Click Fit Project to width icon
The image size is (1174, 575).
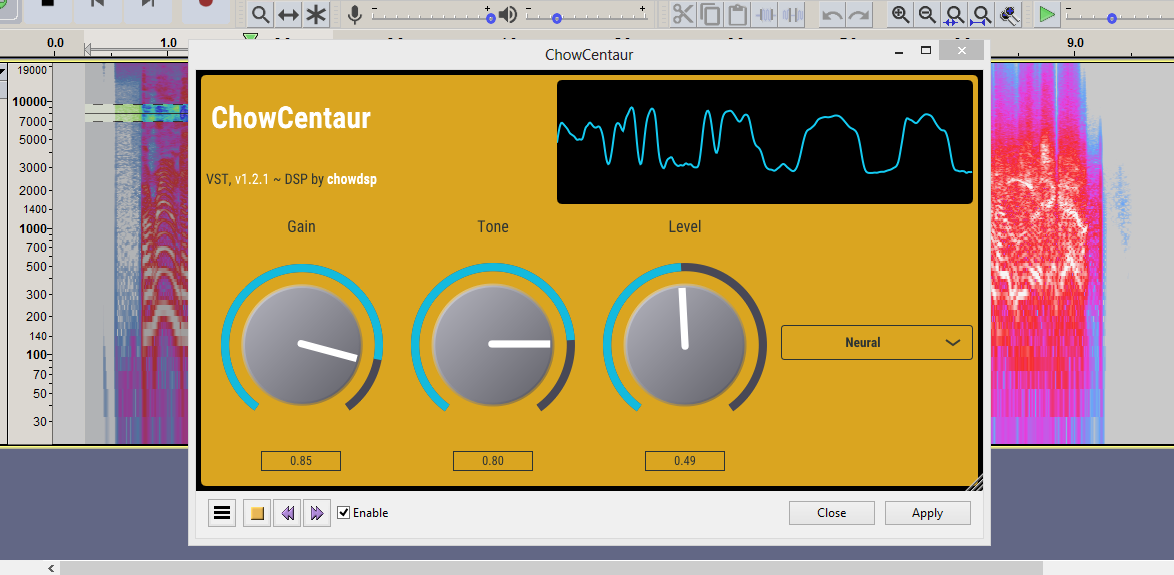coord(982,14)
